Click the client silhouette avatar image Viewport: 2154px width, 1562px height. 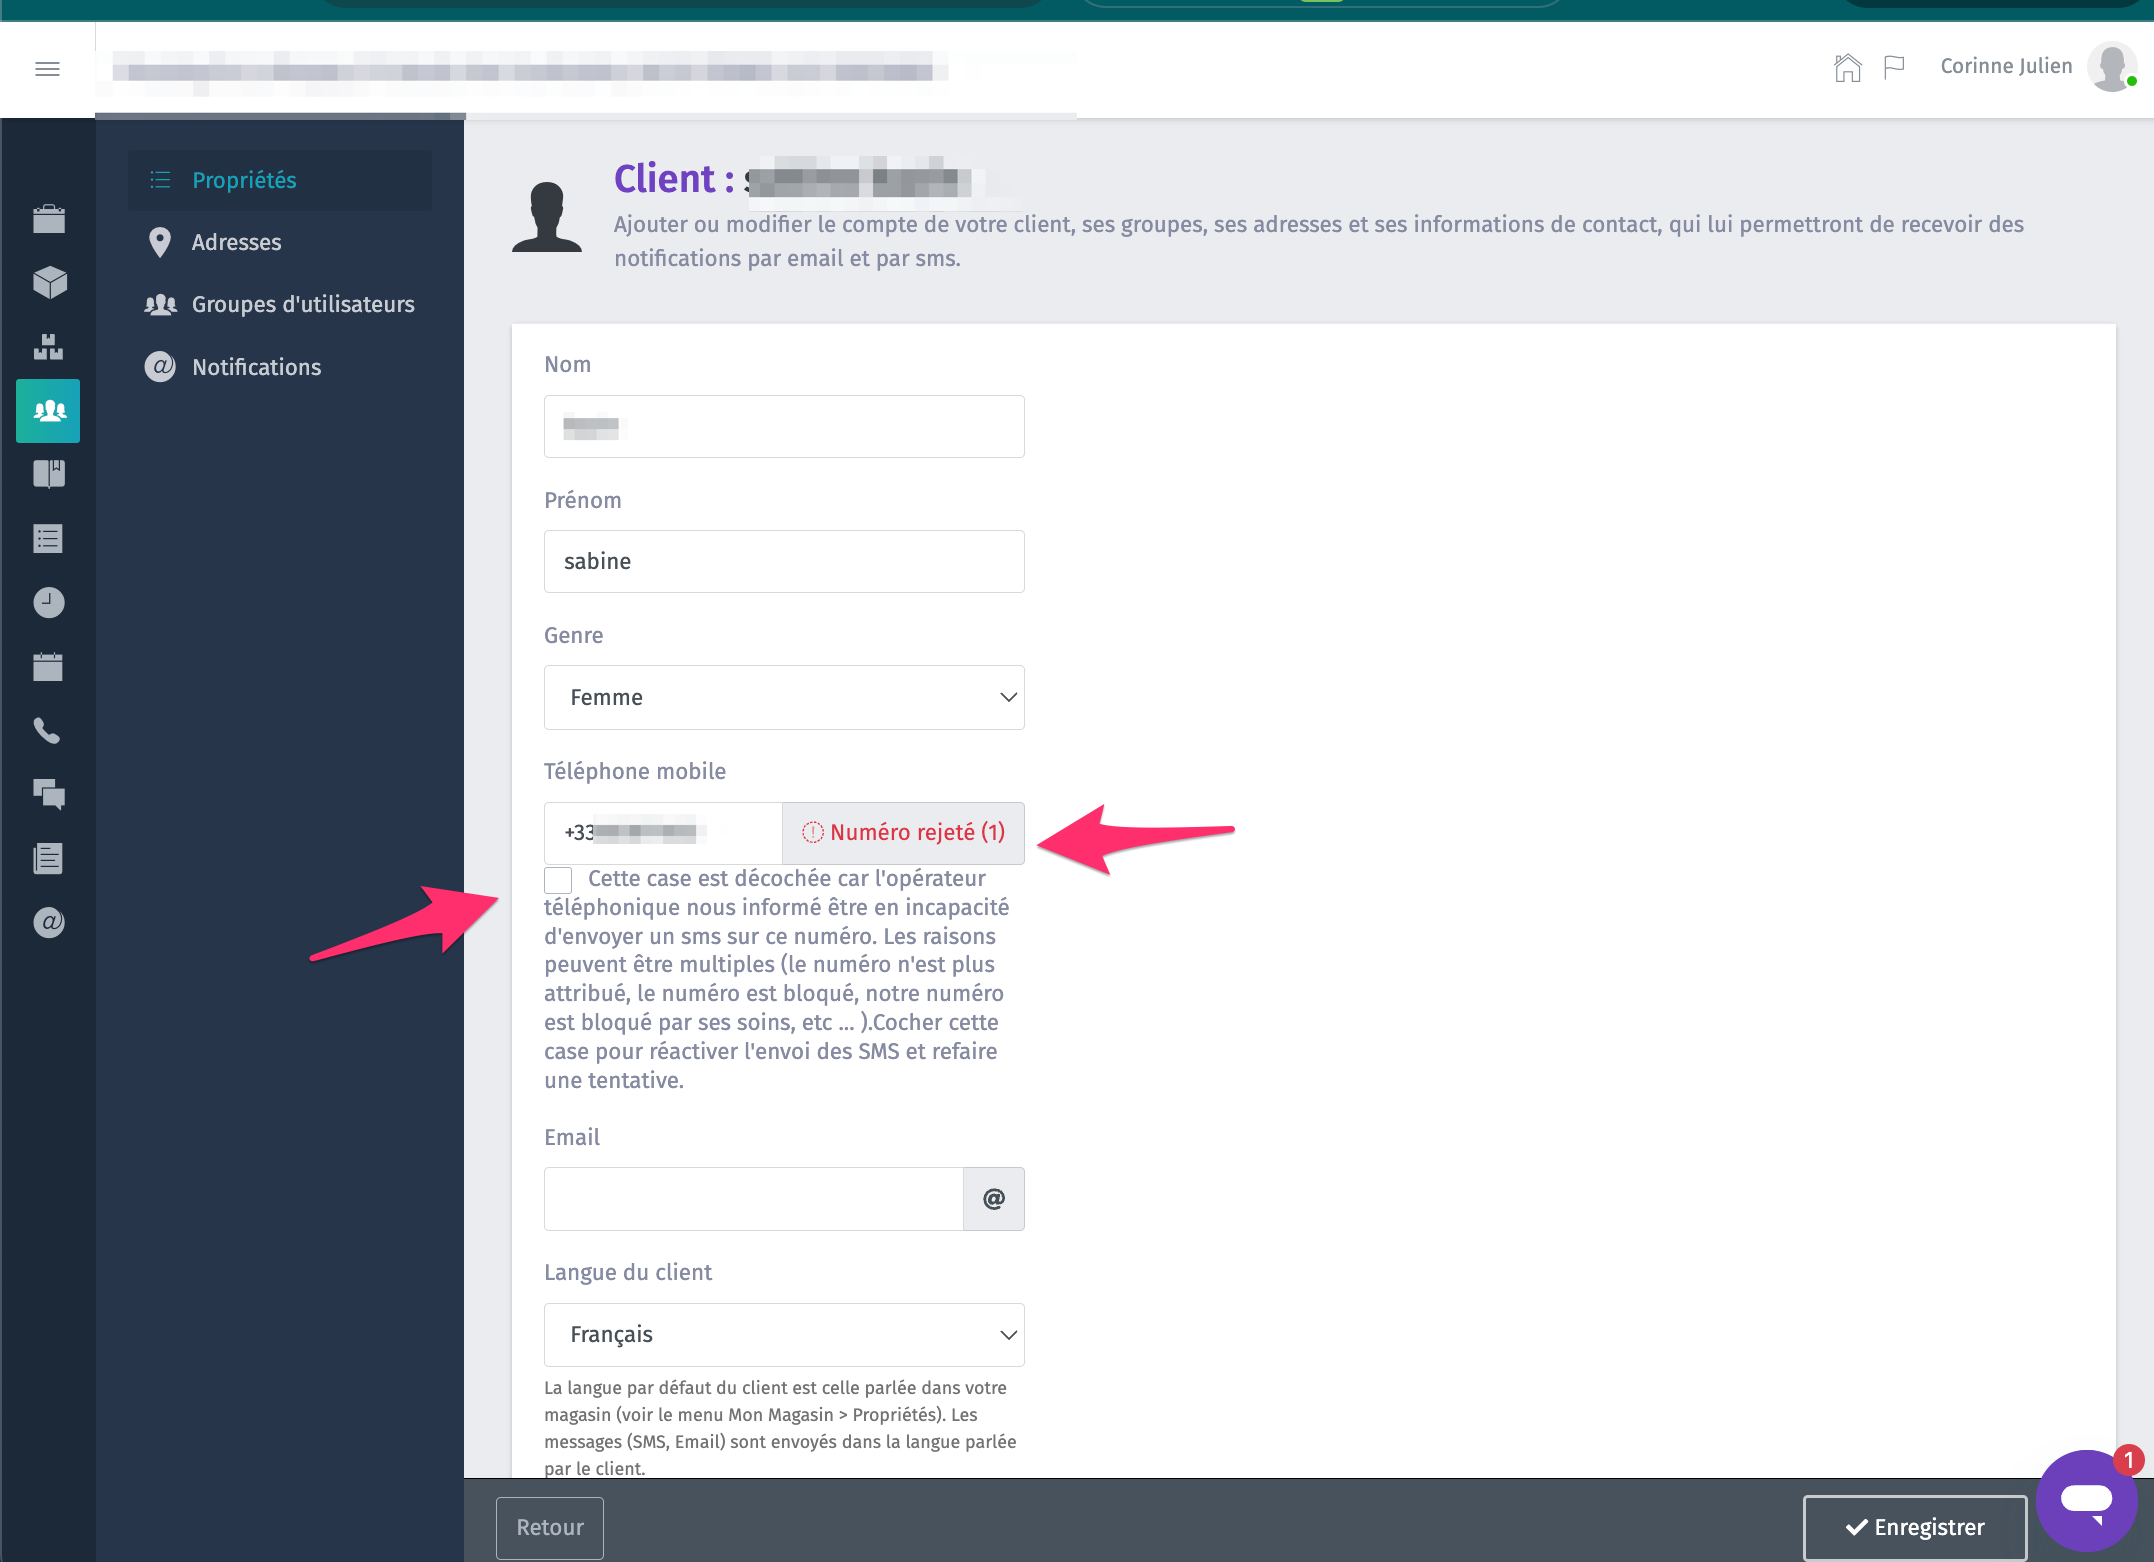[547, 217]
